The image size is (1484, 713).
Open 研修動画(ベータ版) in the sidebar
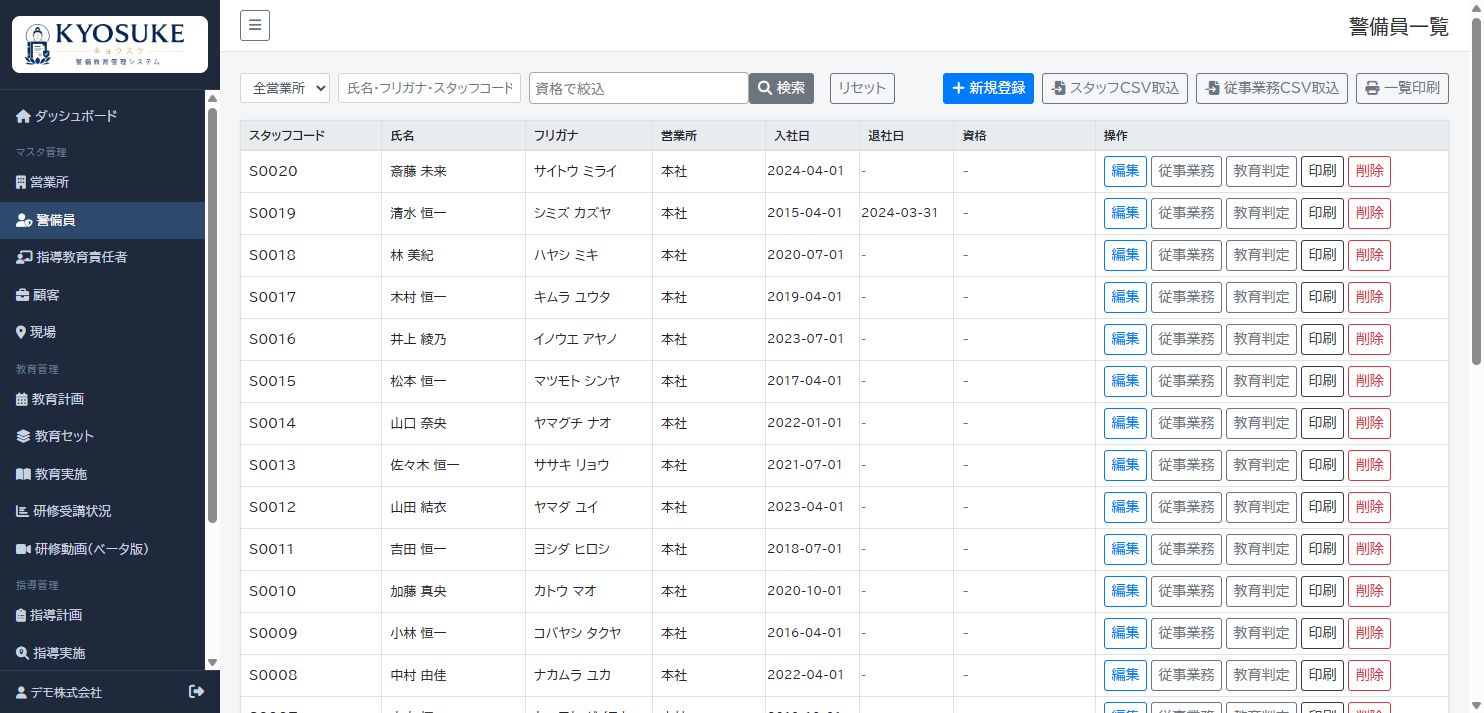(102, 549)
